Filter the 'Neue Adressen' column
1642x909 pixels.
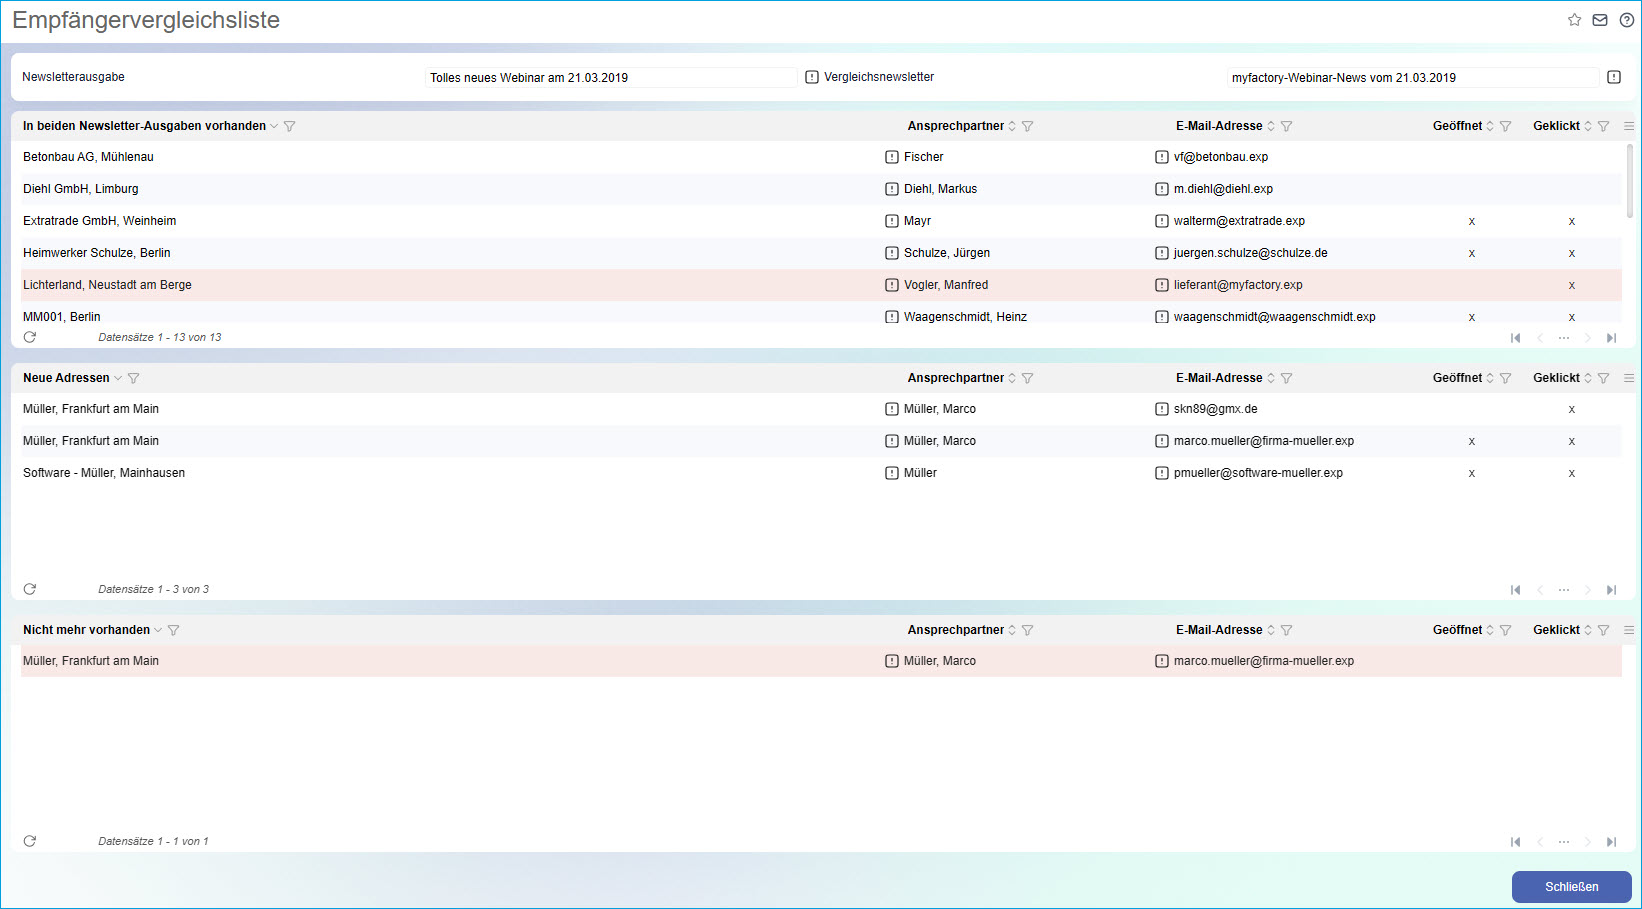point(134,378)
